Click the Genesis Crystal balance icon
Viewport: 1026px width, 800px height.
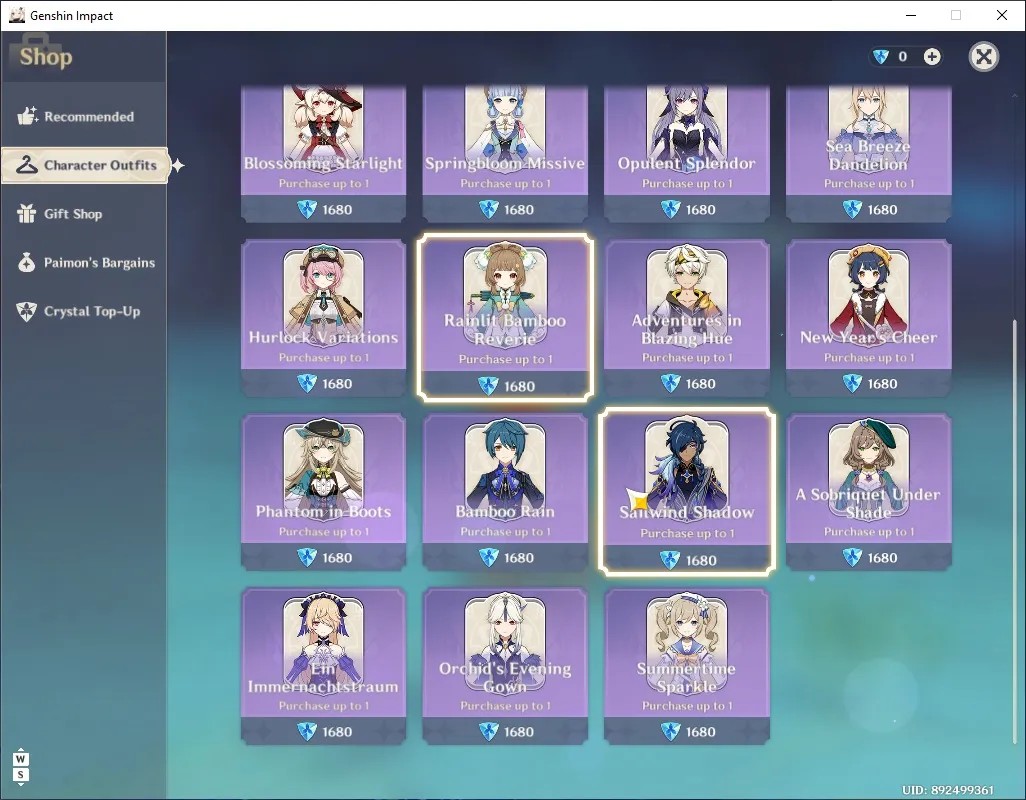coord(881,57)
